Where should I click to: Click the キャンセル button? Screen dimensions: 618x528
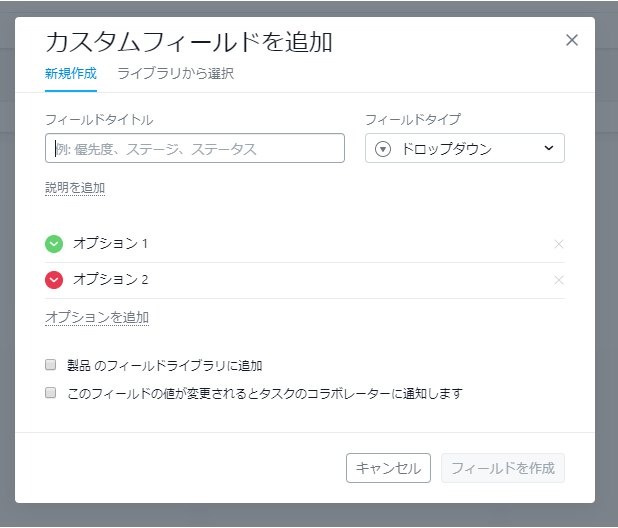coord(388,468)
